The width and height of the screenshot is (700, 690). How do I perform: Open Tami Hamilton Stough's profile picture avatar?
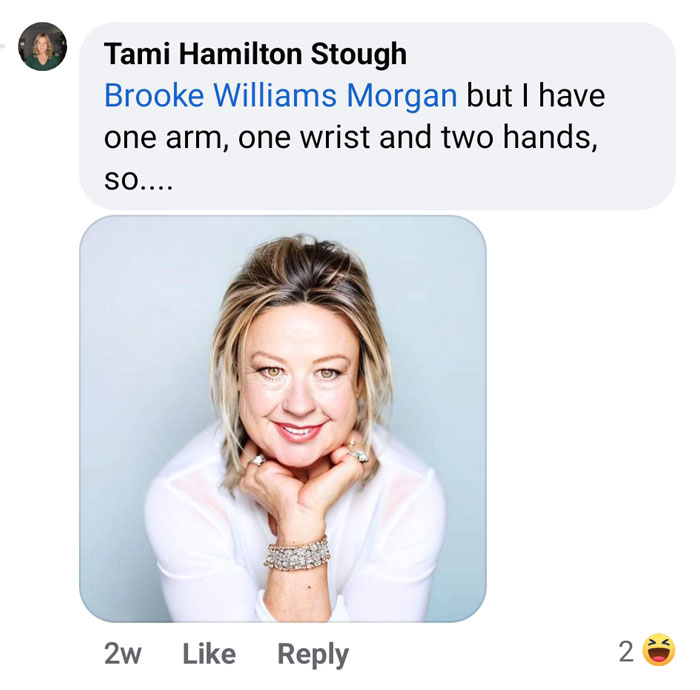[x=42, y=46]
